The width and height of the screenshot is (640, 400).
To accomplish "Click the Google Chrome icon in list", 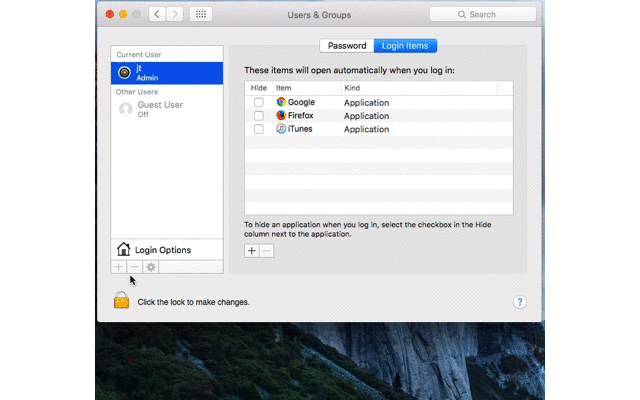I will [281, 102].
